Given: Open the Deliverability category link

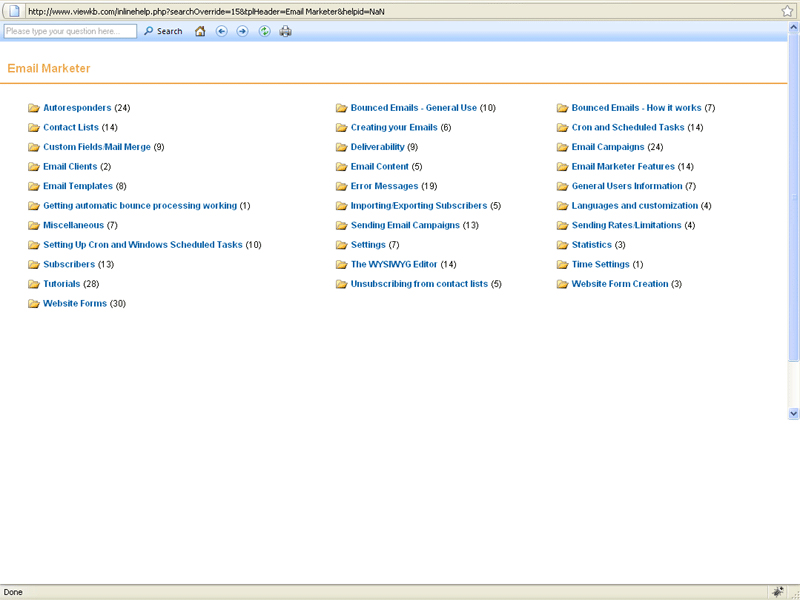Looking at the screenshot, I should [x=378, y=147].
